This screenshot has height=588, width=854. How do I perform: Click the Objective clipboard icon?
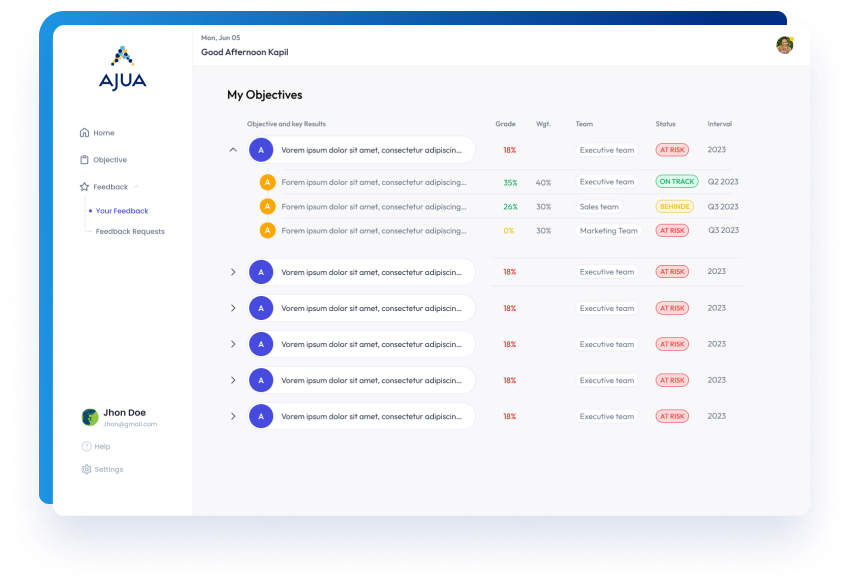click(85, 160)
